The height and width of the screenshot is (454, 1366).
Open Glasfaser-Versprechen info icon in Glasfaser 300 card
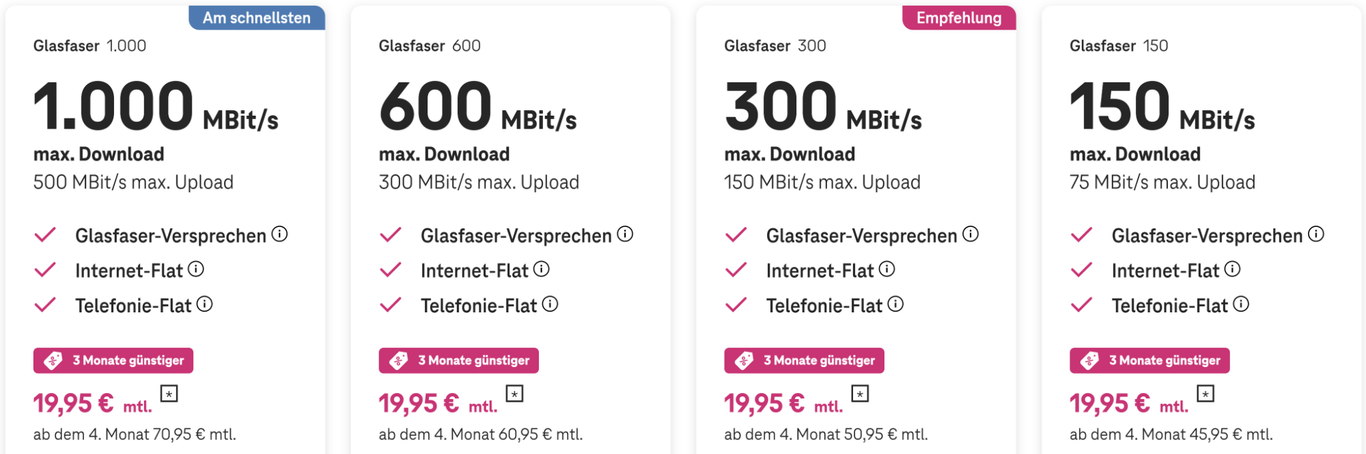pos(970,234)
